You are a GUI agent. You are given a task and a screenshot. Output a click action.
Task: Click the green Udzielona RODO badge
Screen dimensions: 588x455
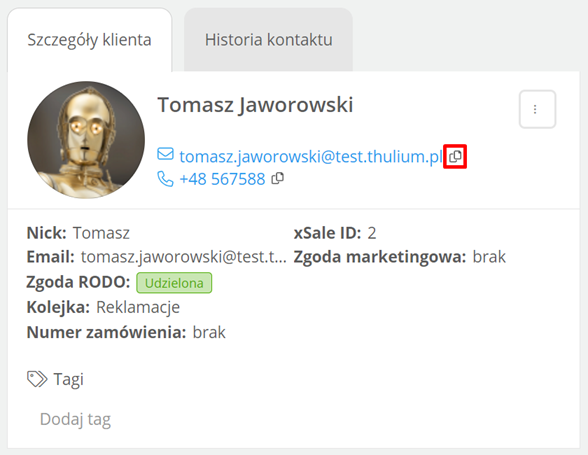(174, 283)
